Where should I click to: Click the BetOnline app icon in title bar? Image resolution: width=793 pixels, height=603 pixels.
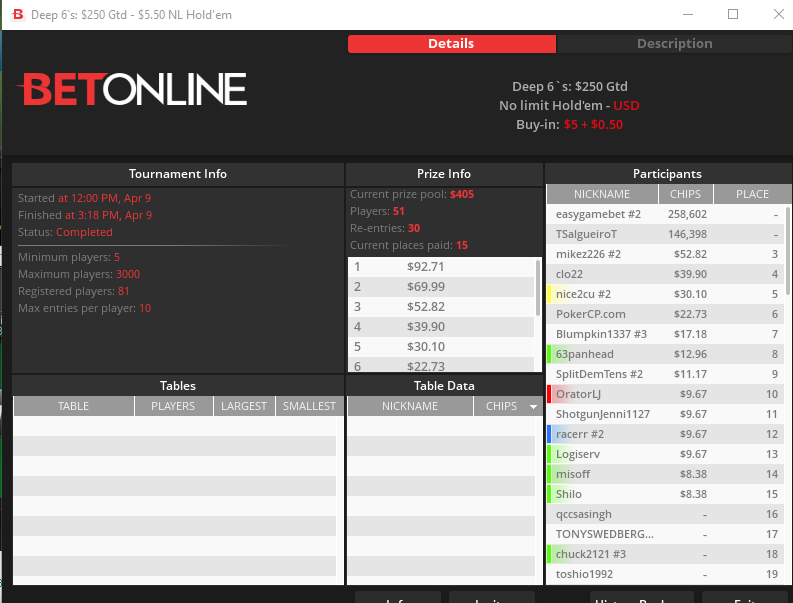pos(18,14)
